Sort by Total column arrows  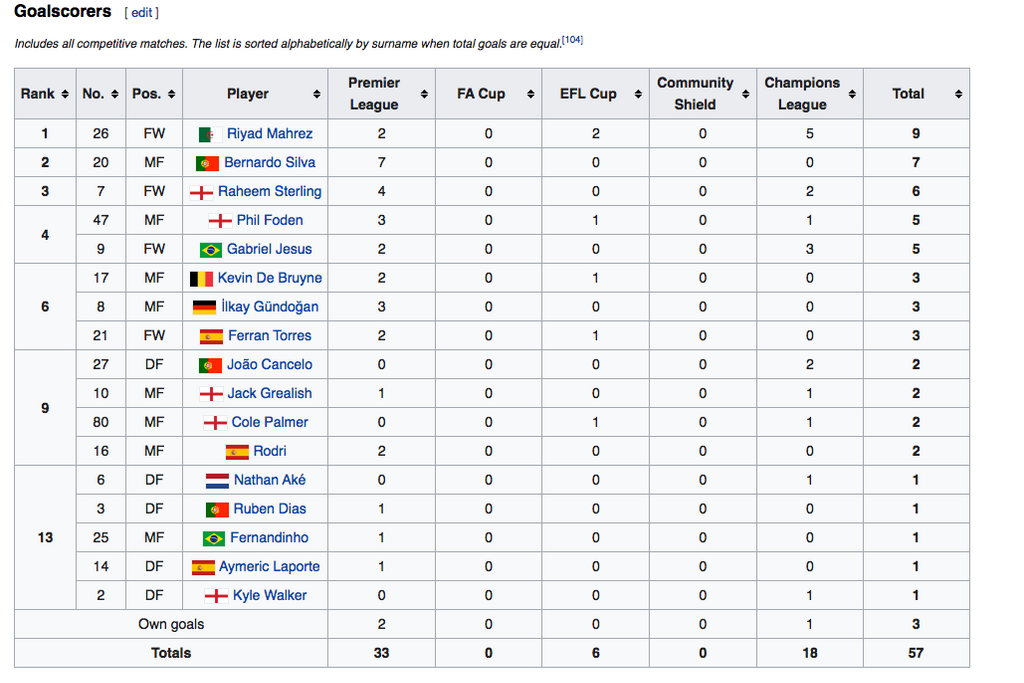958,94
